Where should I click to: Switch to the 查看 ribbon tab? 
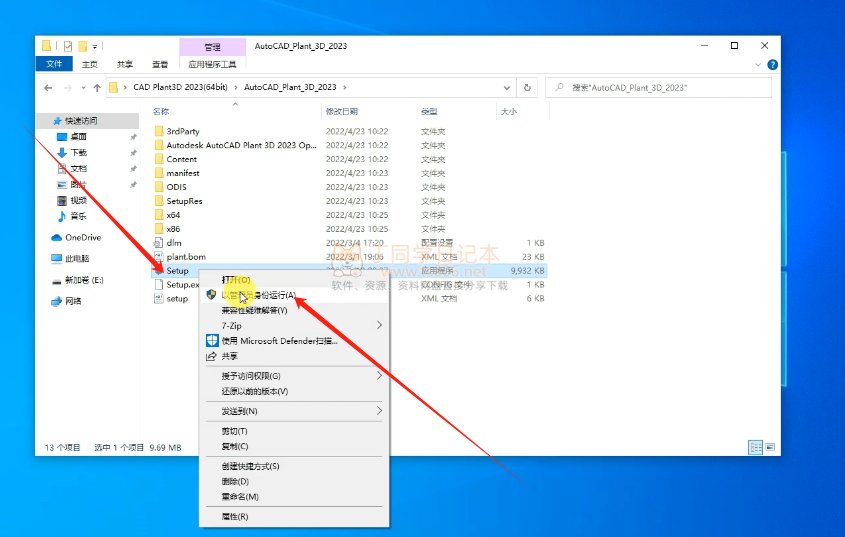[160, 64]
